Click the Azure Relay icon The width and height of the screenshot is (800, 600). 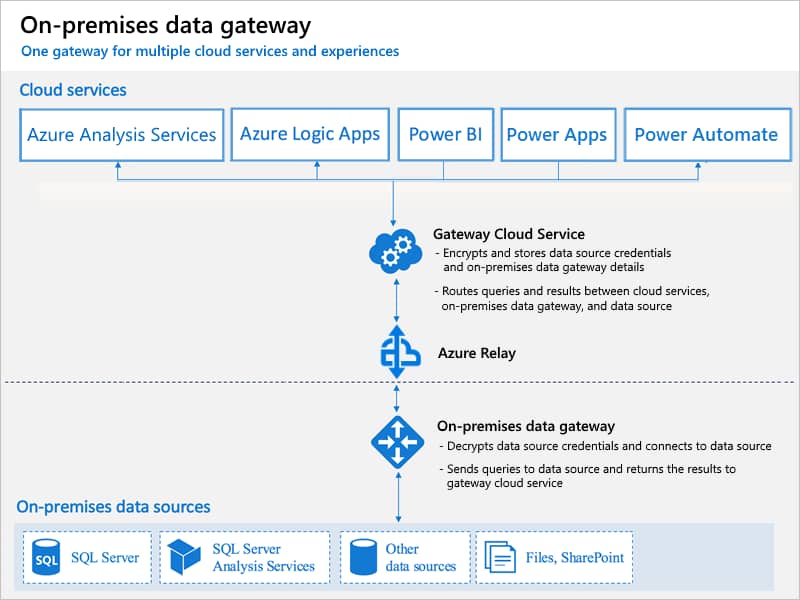click(400, 352)
